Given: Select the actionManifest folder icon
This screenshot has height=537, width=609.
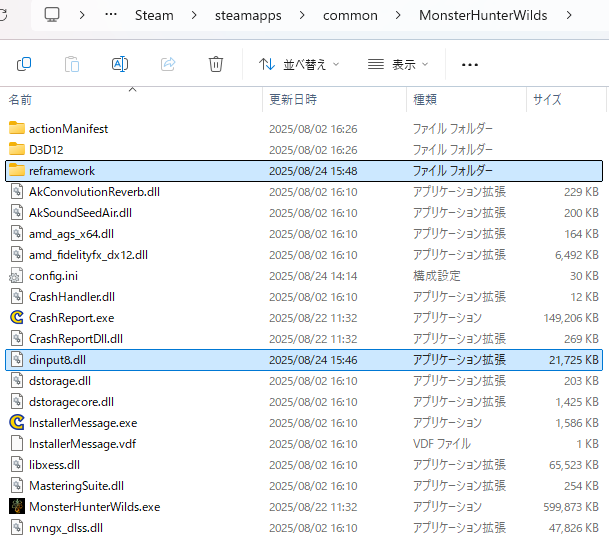Looking at the screenshot, I should coord(17,128).
